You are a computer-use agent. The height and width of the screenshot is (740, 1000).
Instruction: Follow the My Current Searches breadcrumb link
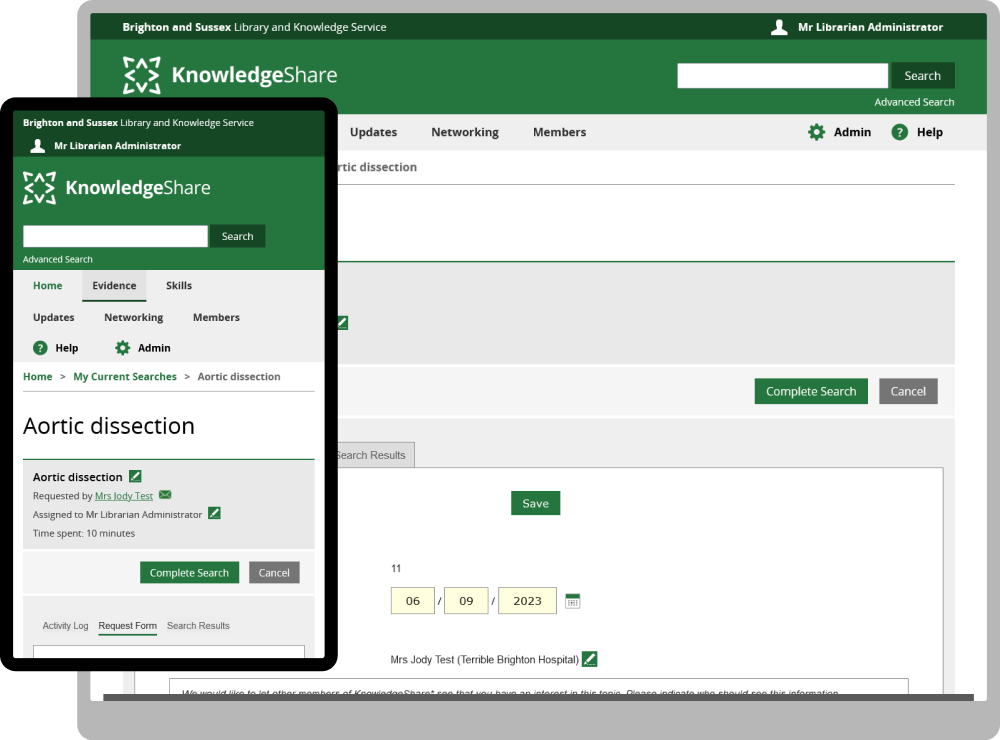[x=125, y=377]
